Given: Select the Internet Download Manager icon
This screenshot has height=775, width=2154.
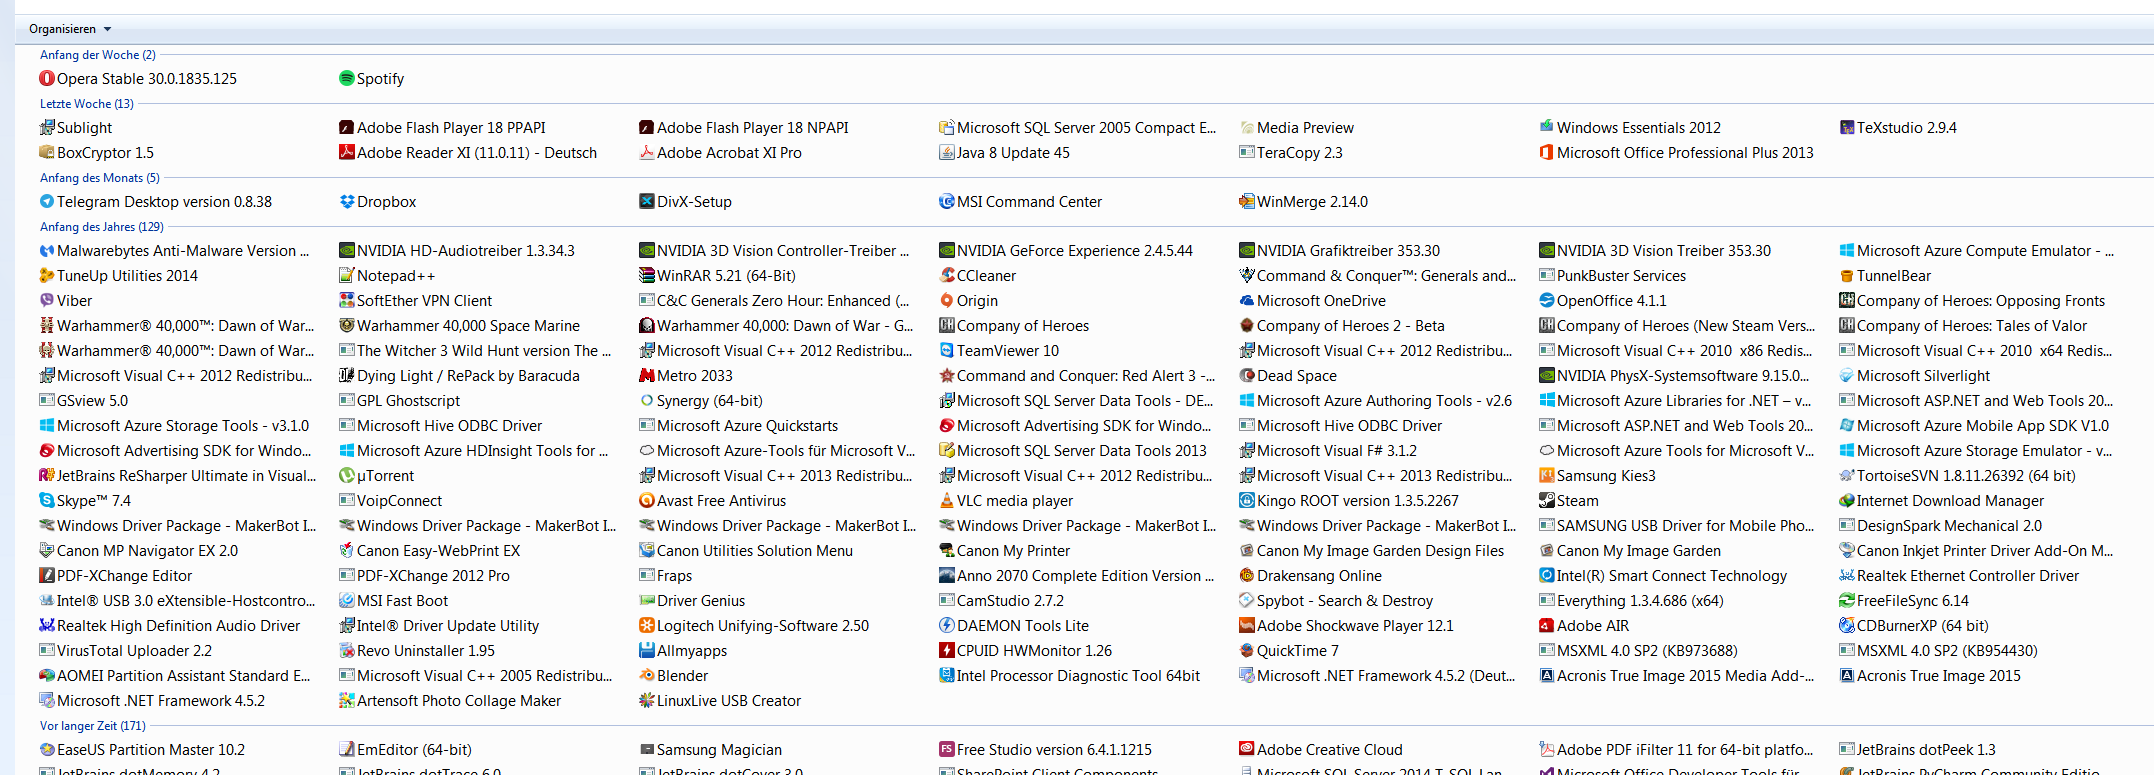Looking at the screenshot, I should click(x=1847, y=500).
